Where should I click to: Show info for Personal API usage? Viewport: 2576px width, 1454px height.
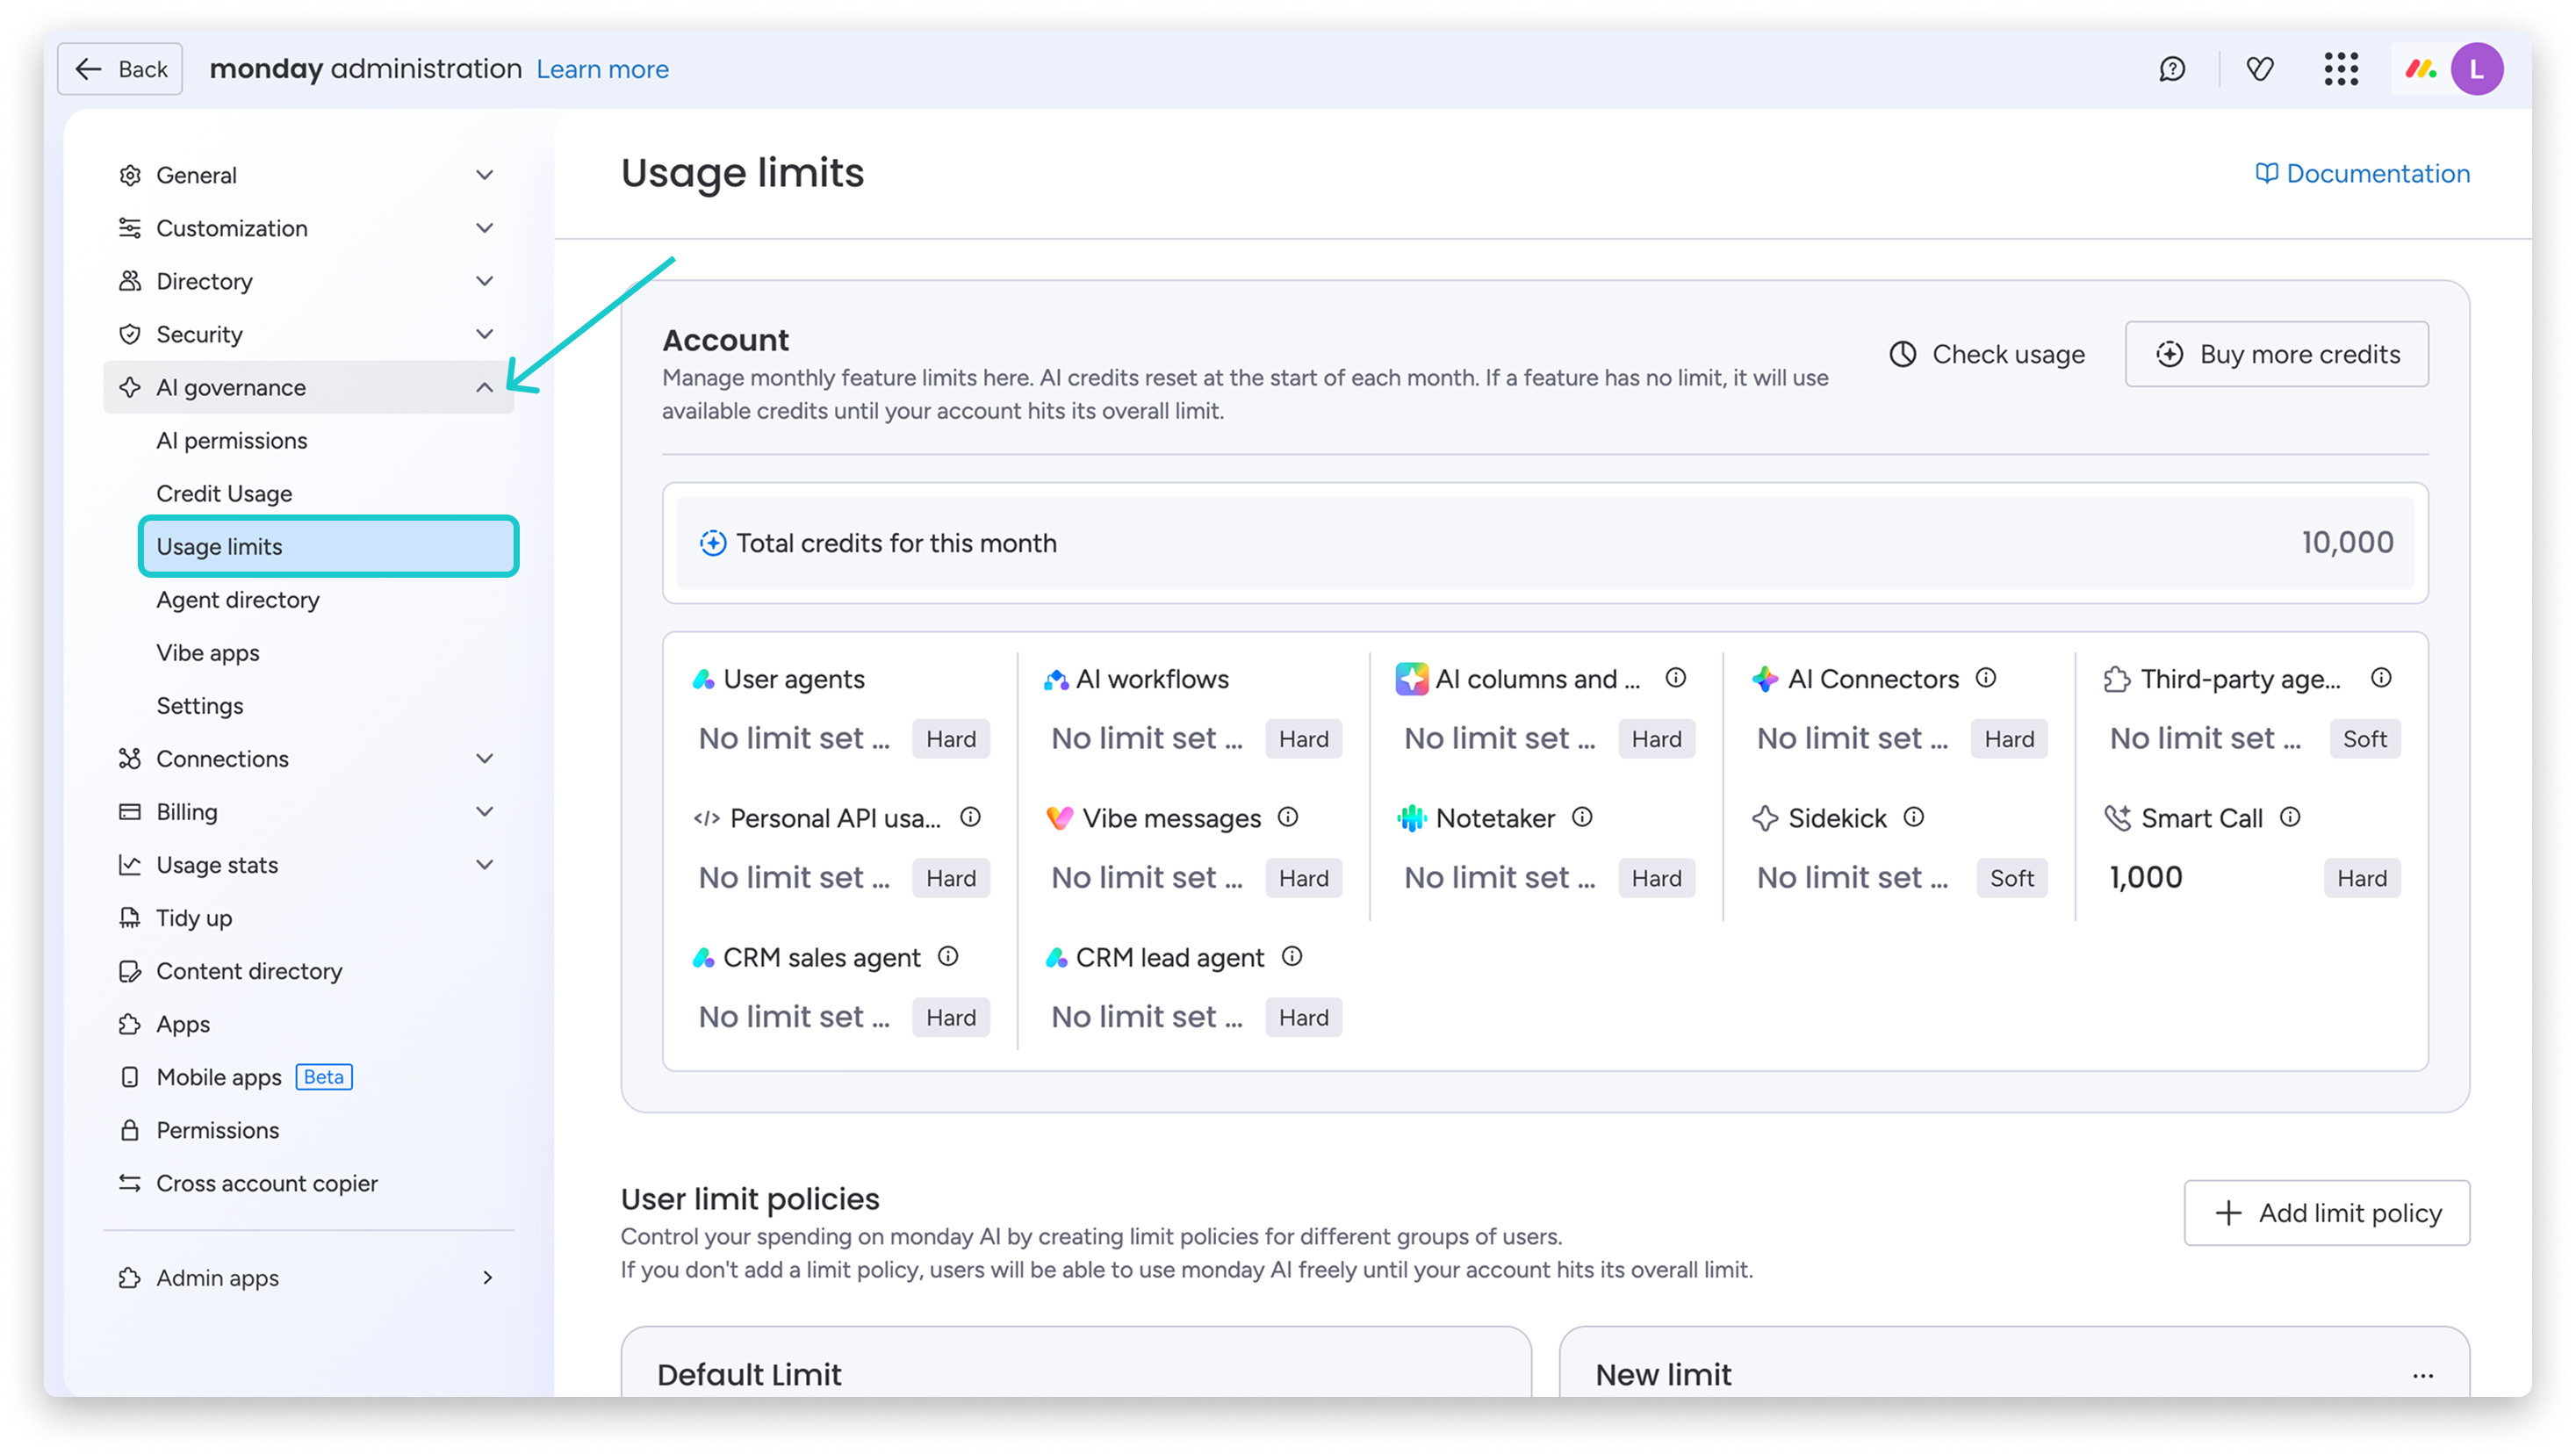point(970,817)
